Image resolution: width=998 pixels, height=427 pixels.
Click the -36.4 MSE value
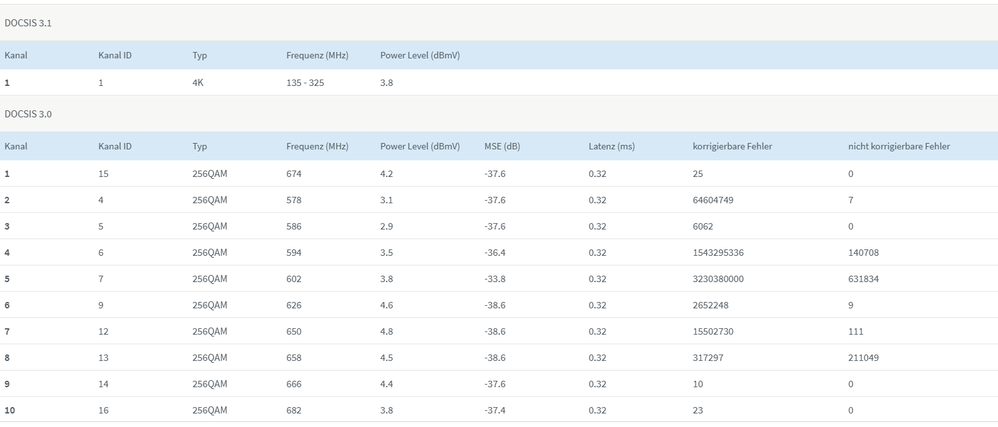coord(495,253)
